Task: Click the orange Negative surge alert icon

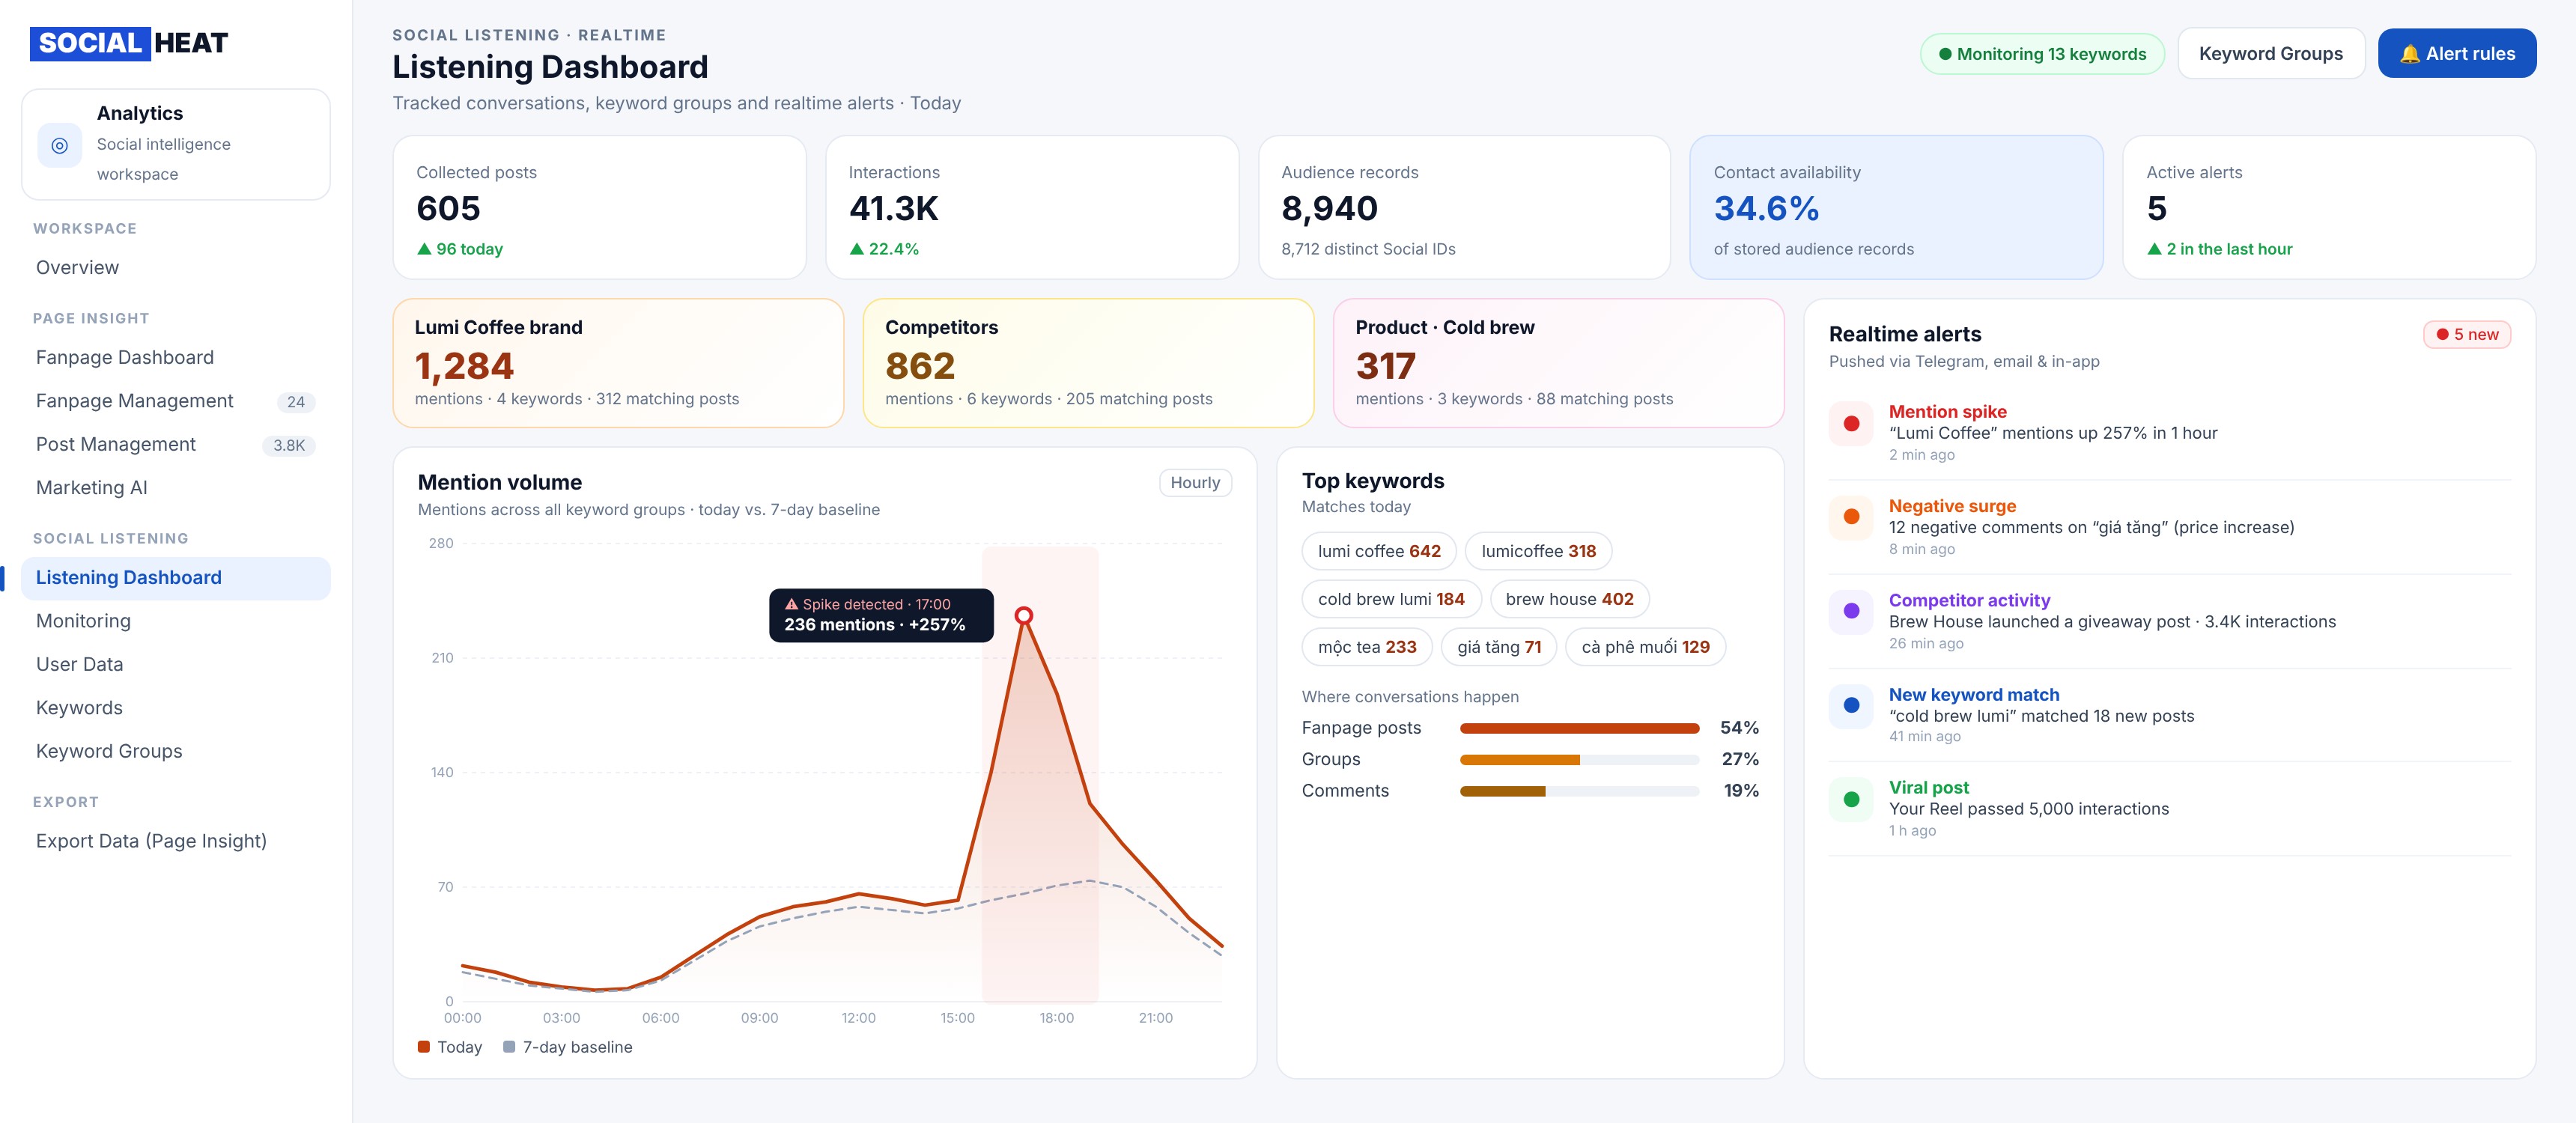Action: coord(1851,517)
